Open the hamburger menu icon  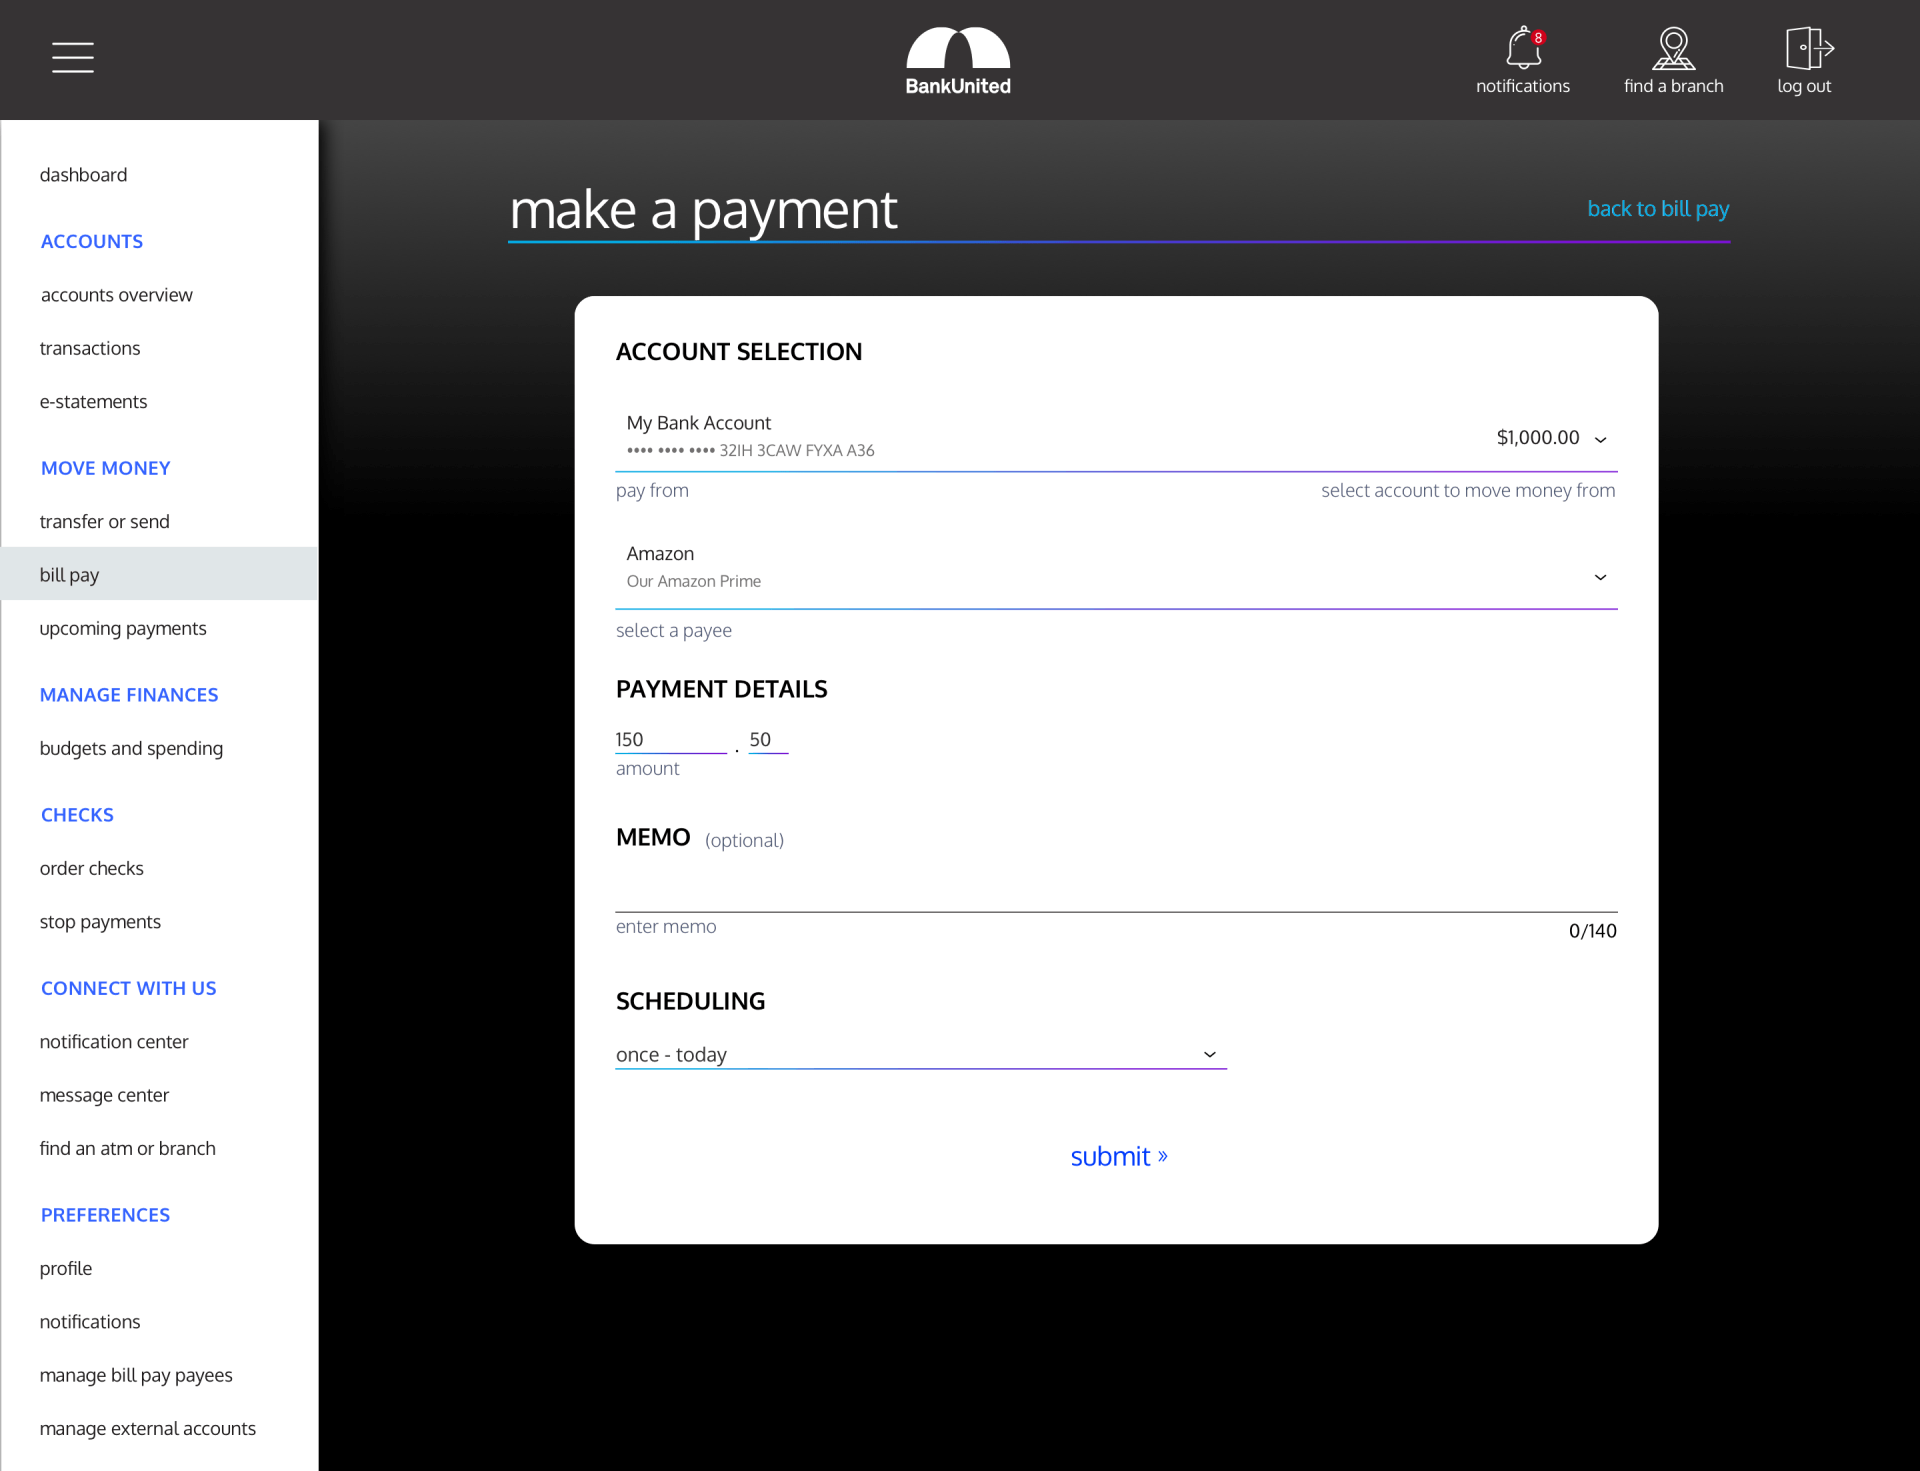coord(73,58)
